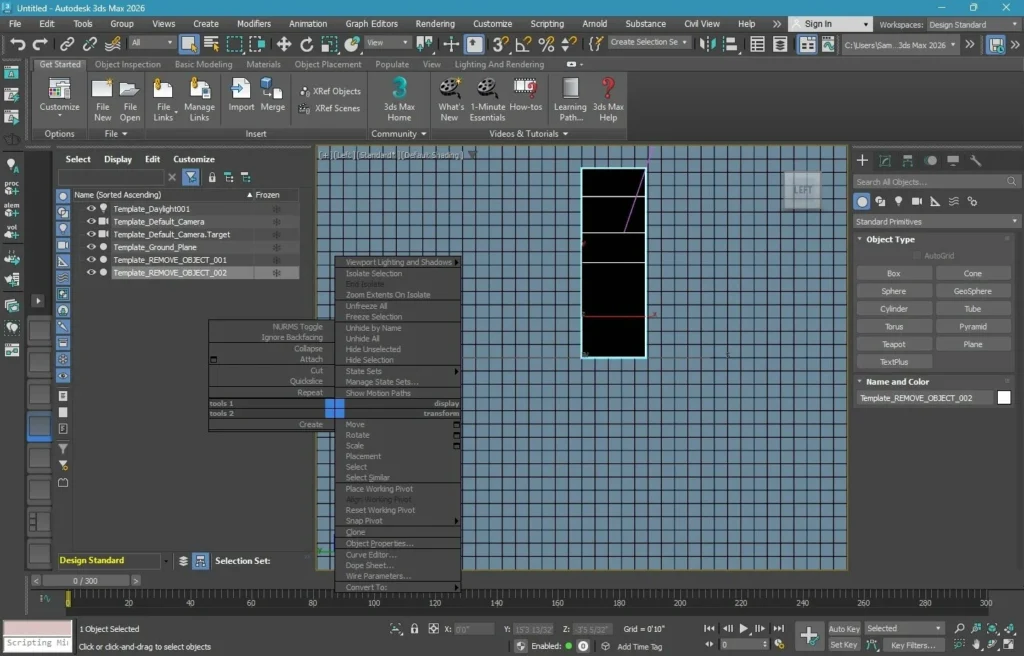
Task: Click the scene explorer filter funnel icon
Action: point(191,177)
